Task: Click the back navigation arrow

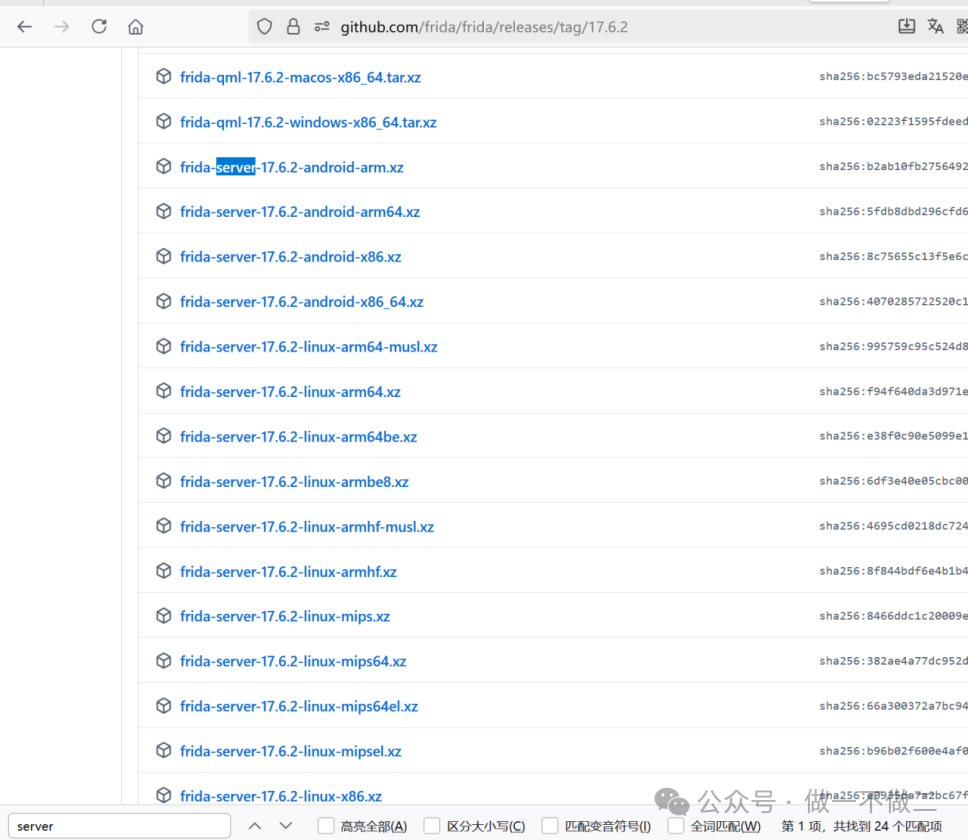Action: pos(24,26)
